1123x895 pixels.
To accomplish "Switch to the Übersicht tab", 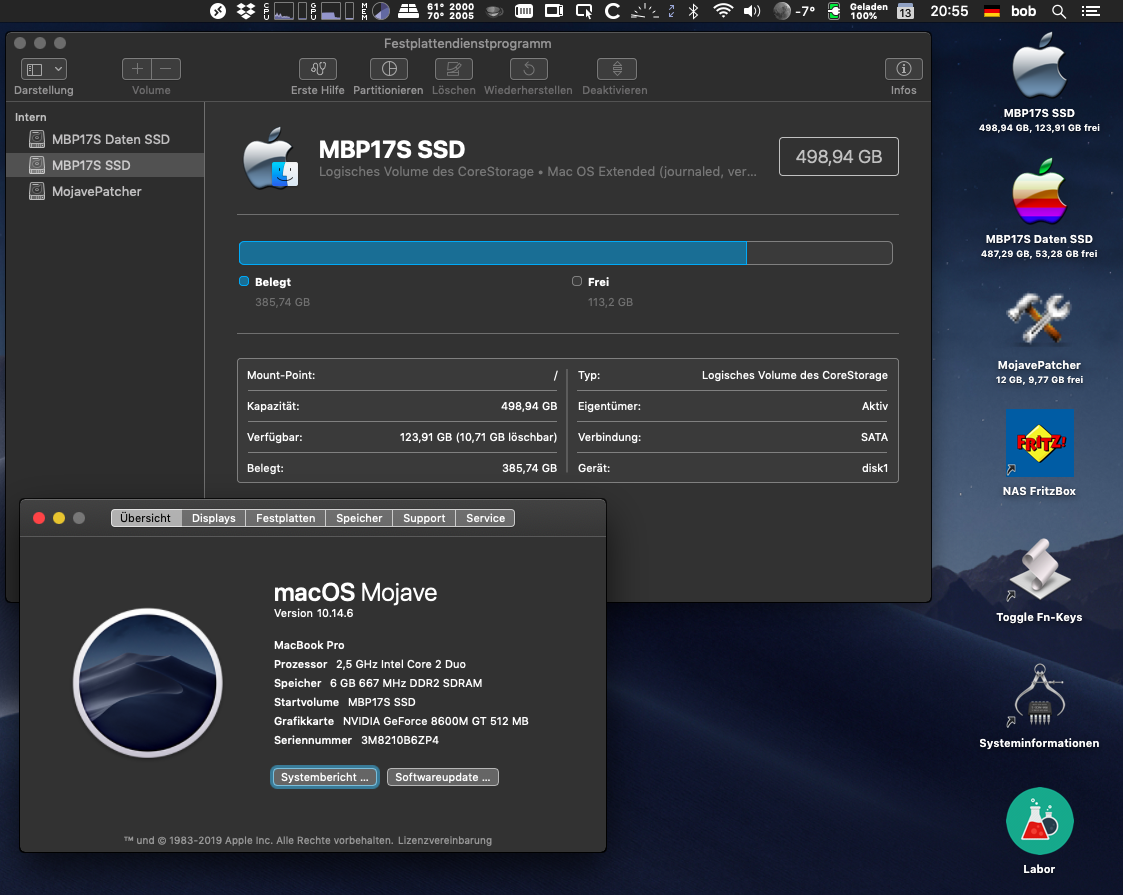I will tap(146, 518).
